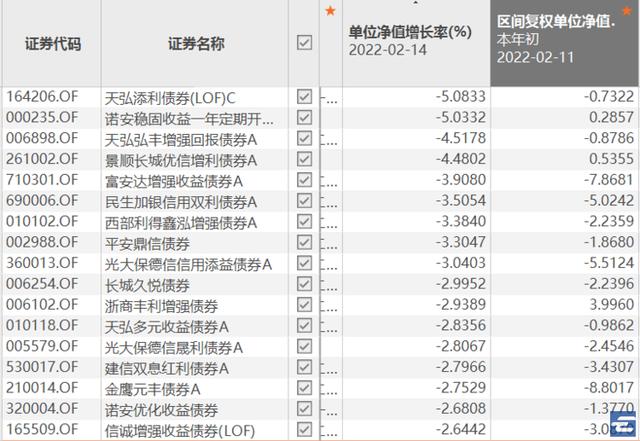This screenshot has width=640, height=441.
Task: Toggle checkbox for 西部利得鑫泓增强债券A
Action: point(304,221)
